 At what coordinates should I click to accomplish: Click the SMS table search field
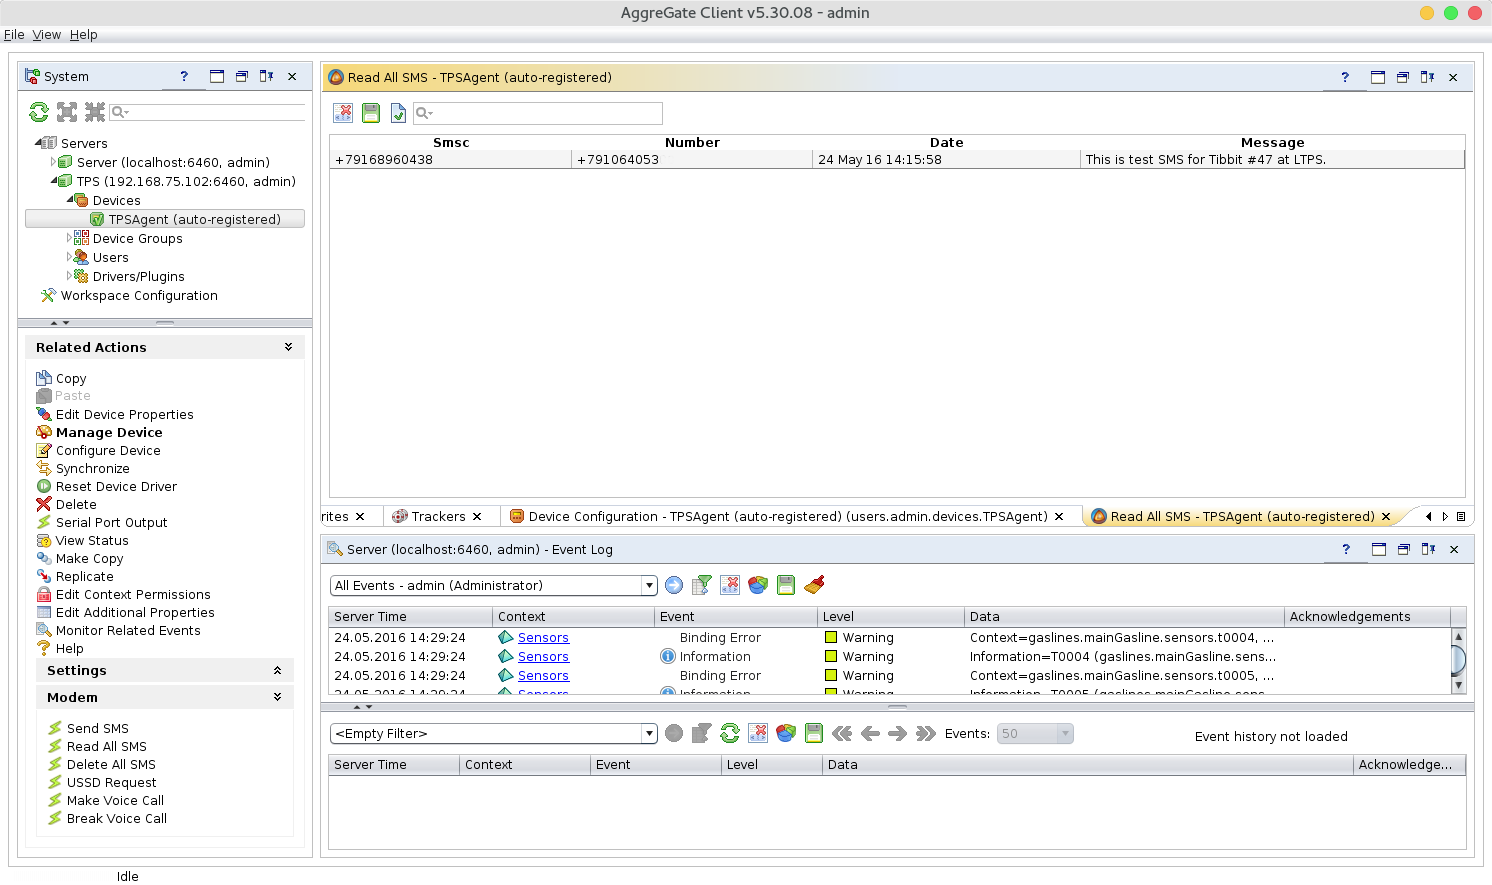[x=537, y=113]
